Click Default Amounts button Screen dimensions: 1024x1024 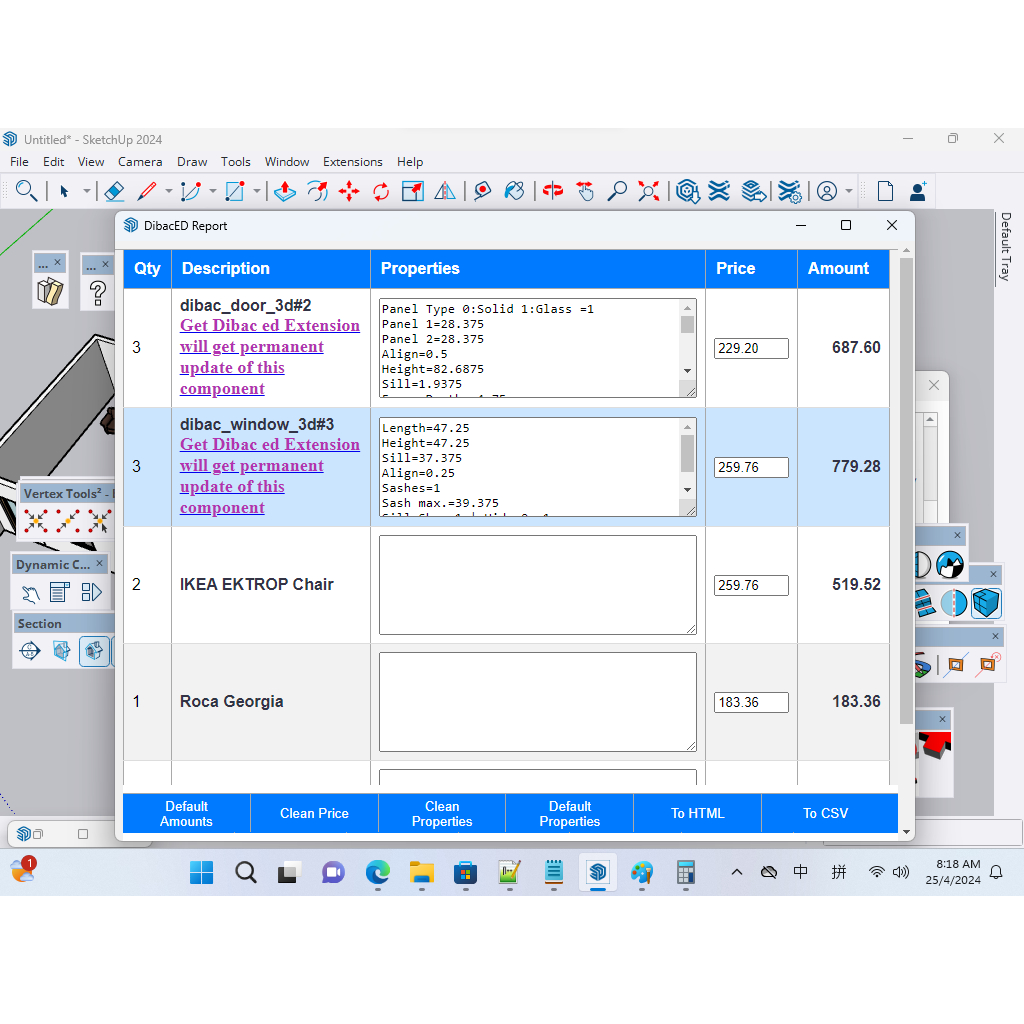186,813
